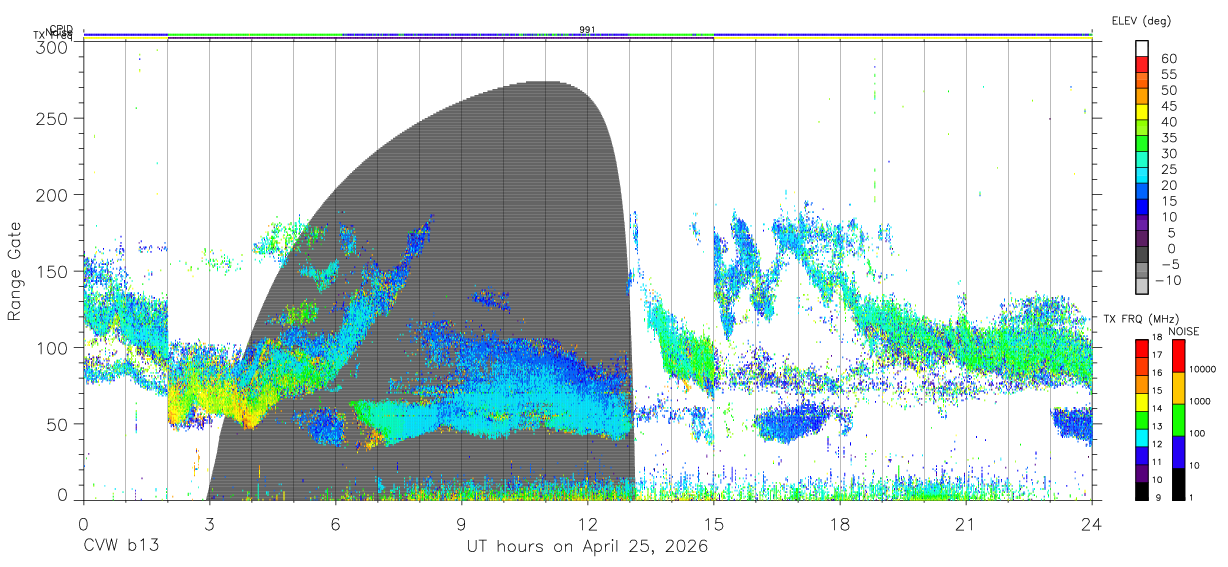This screenshot has height=567, width=1228.
Task: Click the NOISE colorbar title
Action: point(1186,331)
